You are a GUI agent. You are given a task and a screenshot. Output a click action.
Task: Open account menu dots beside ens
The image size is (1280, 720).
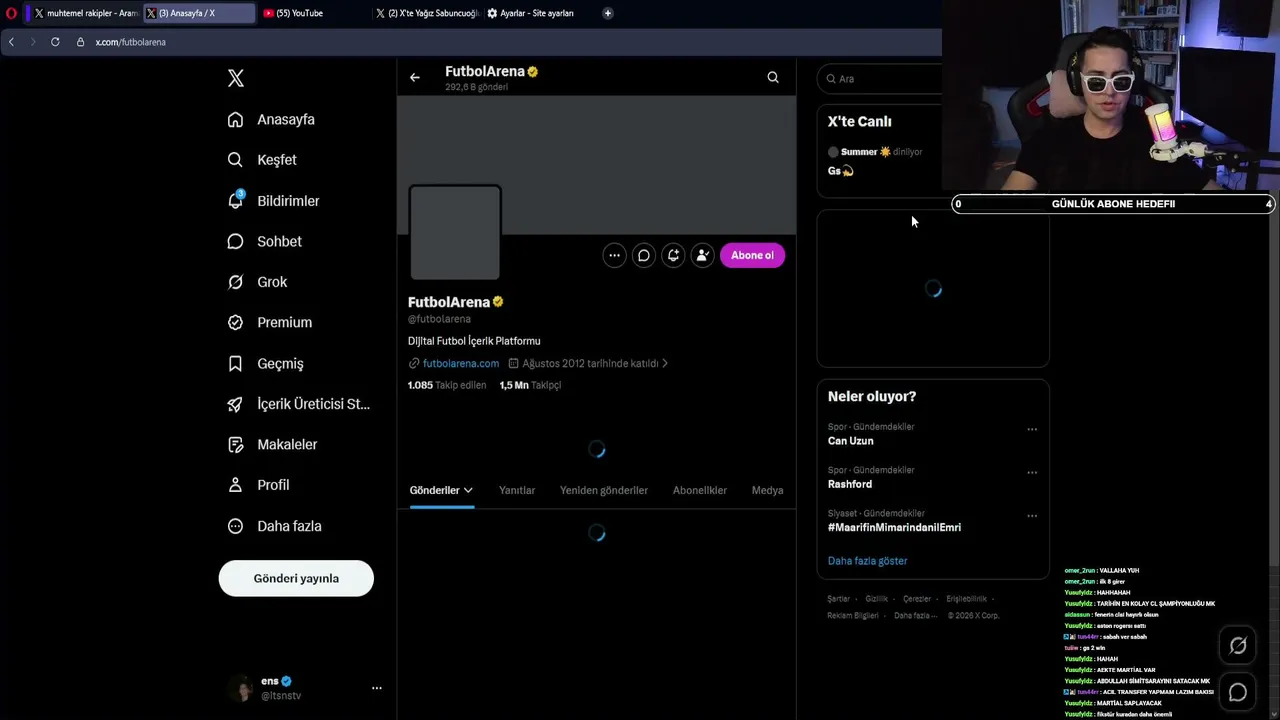click(377, 688)
